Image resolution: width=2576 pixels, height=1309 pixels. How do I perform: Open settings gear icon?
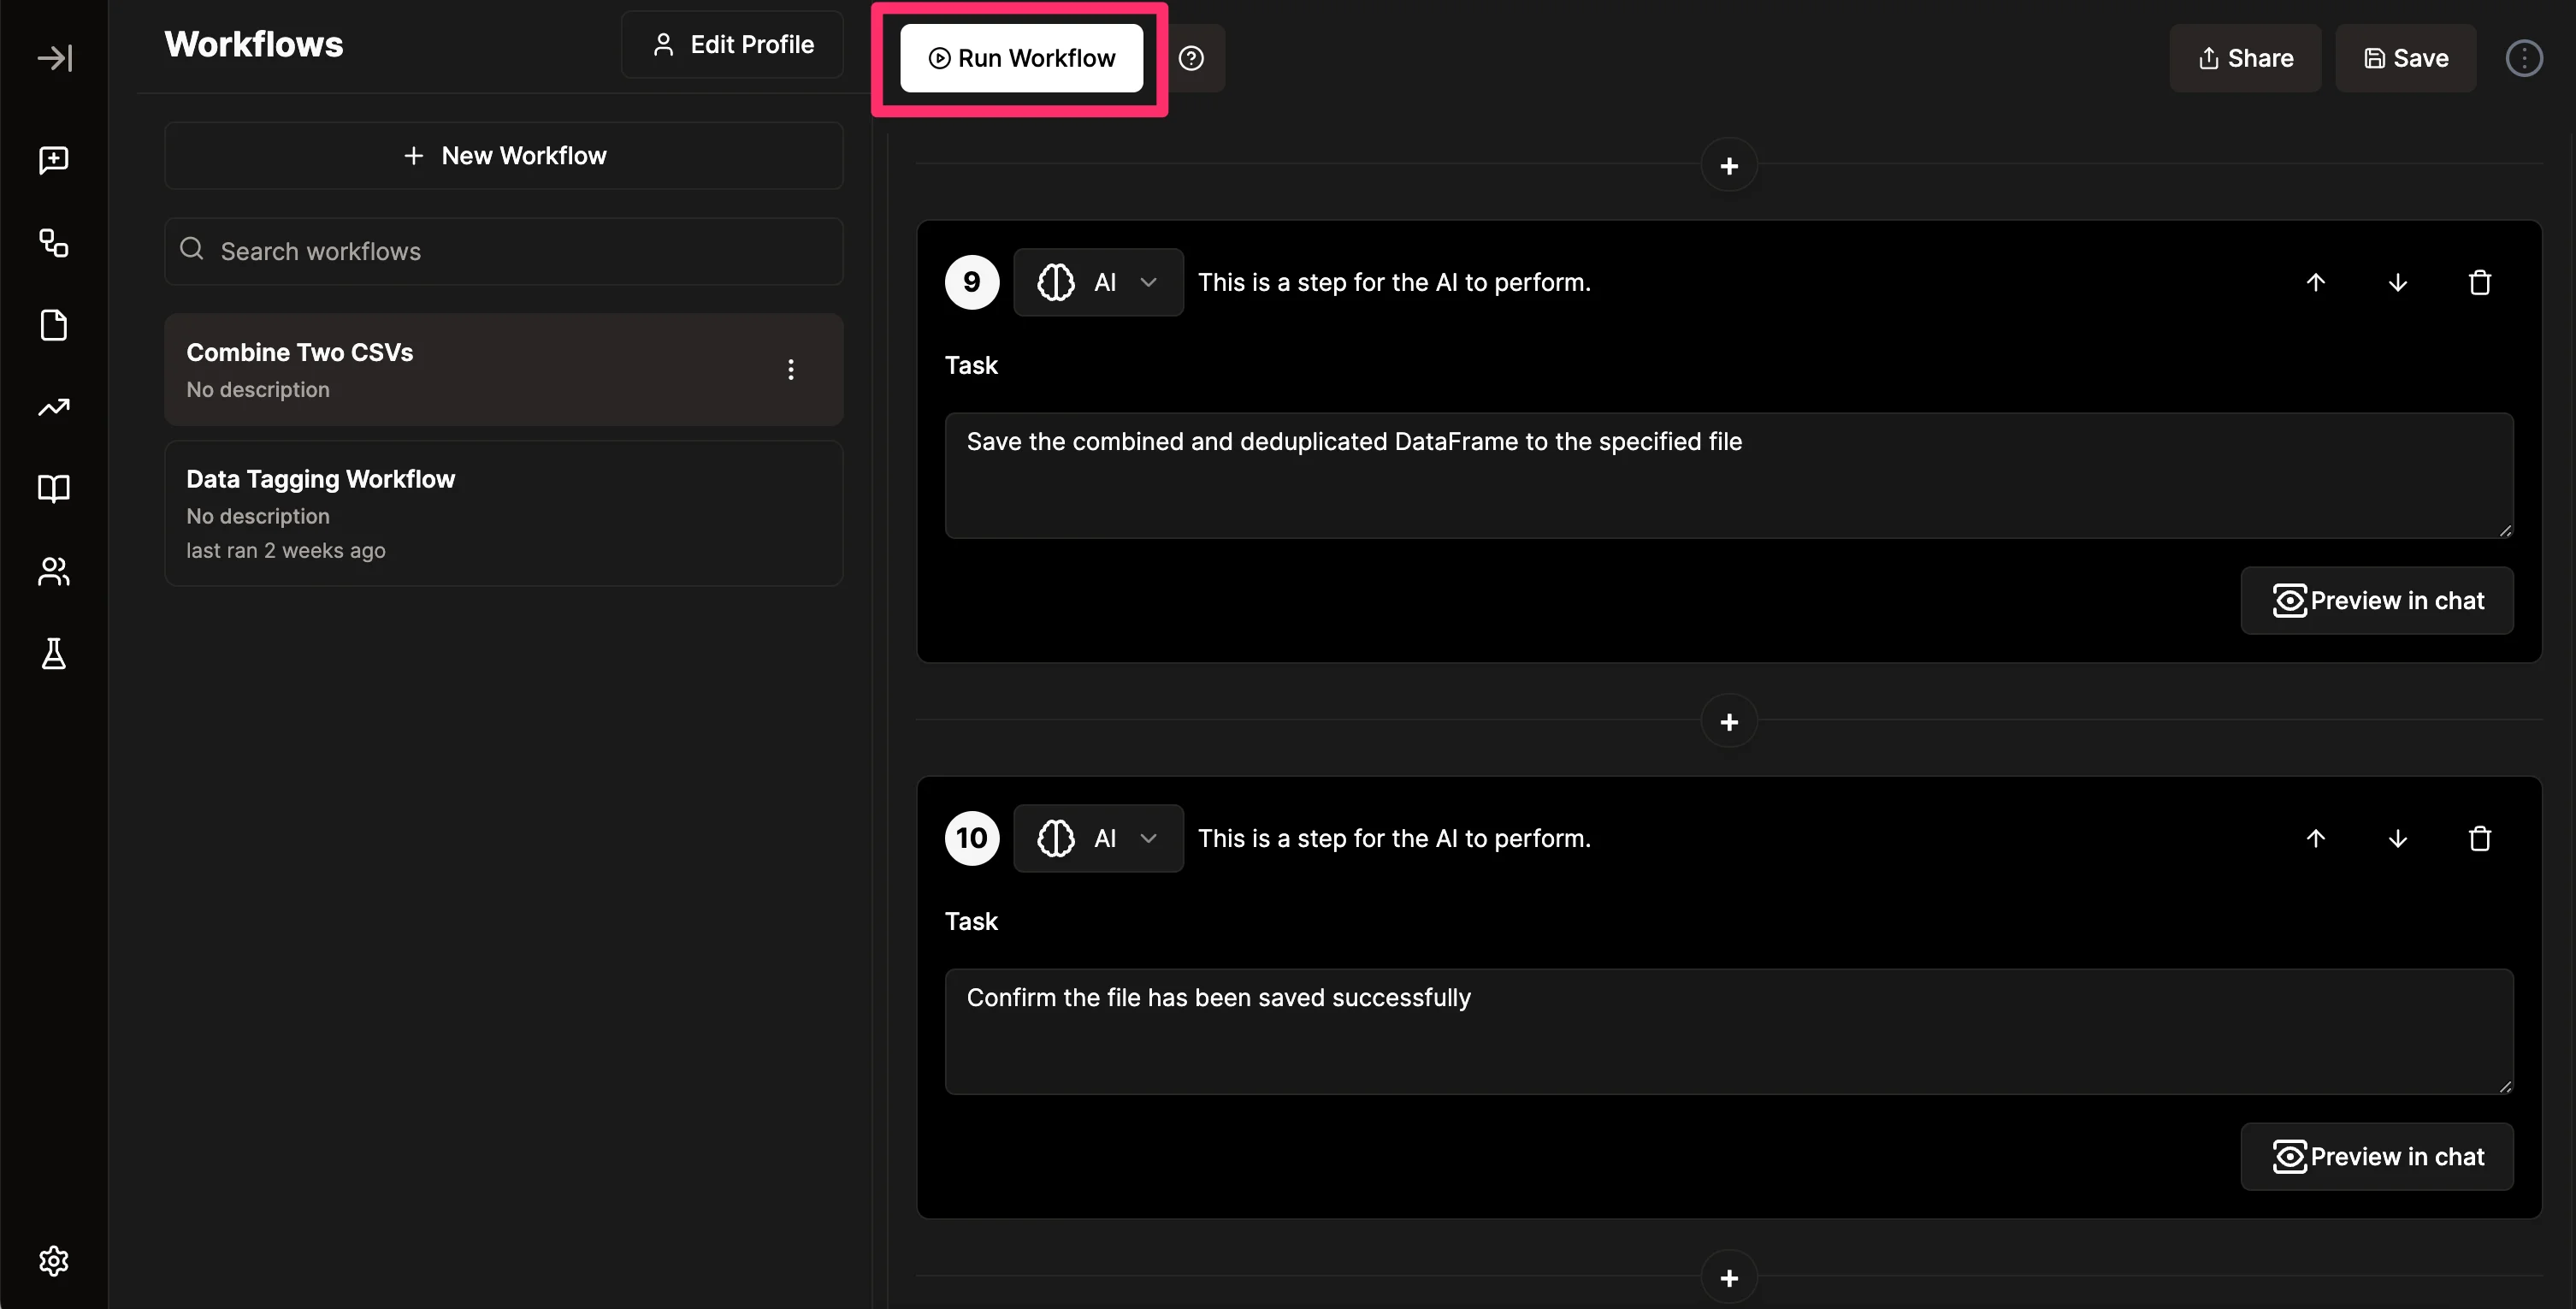click(54, 1261)
